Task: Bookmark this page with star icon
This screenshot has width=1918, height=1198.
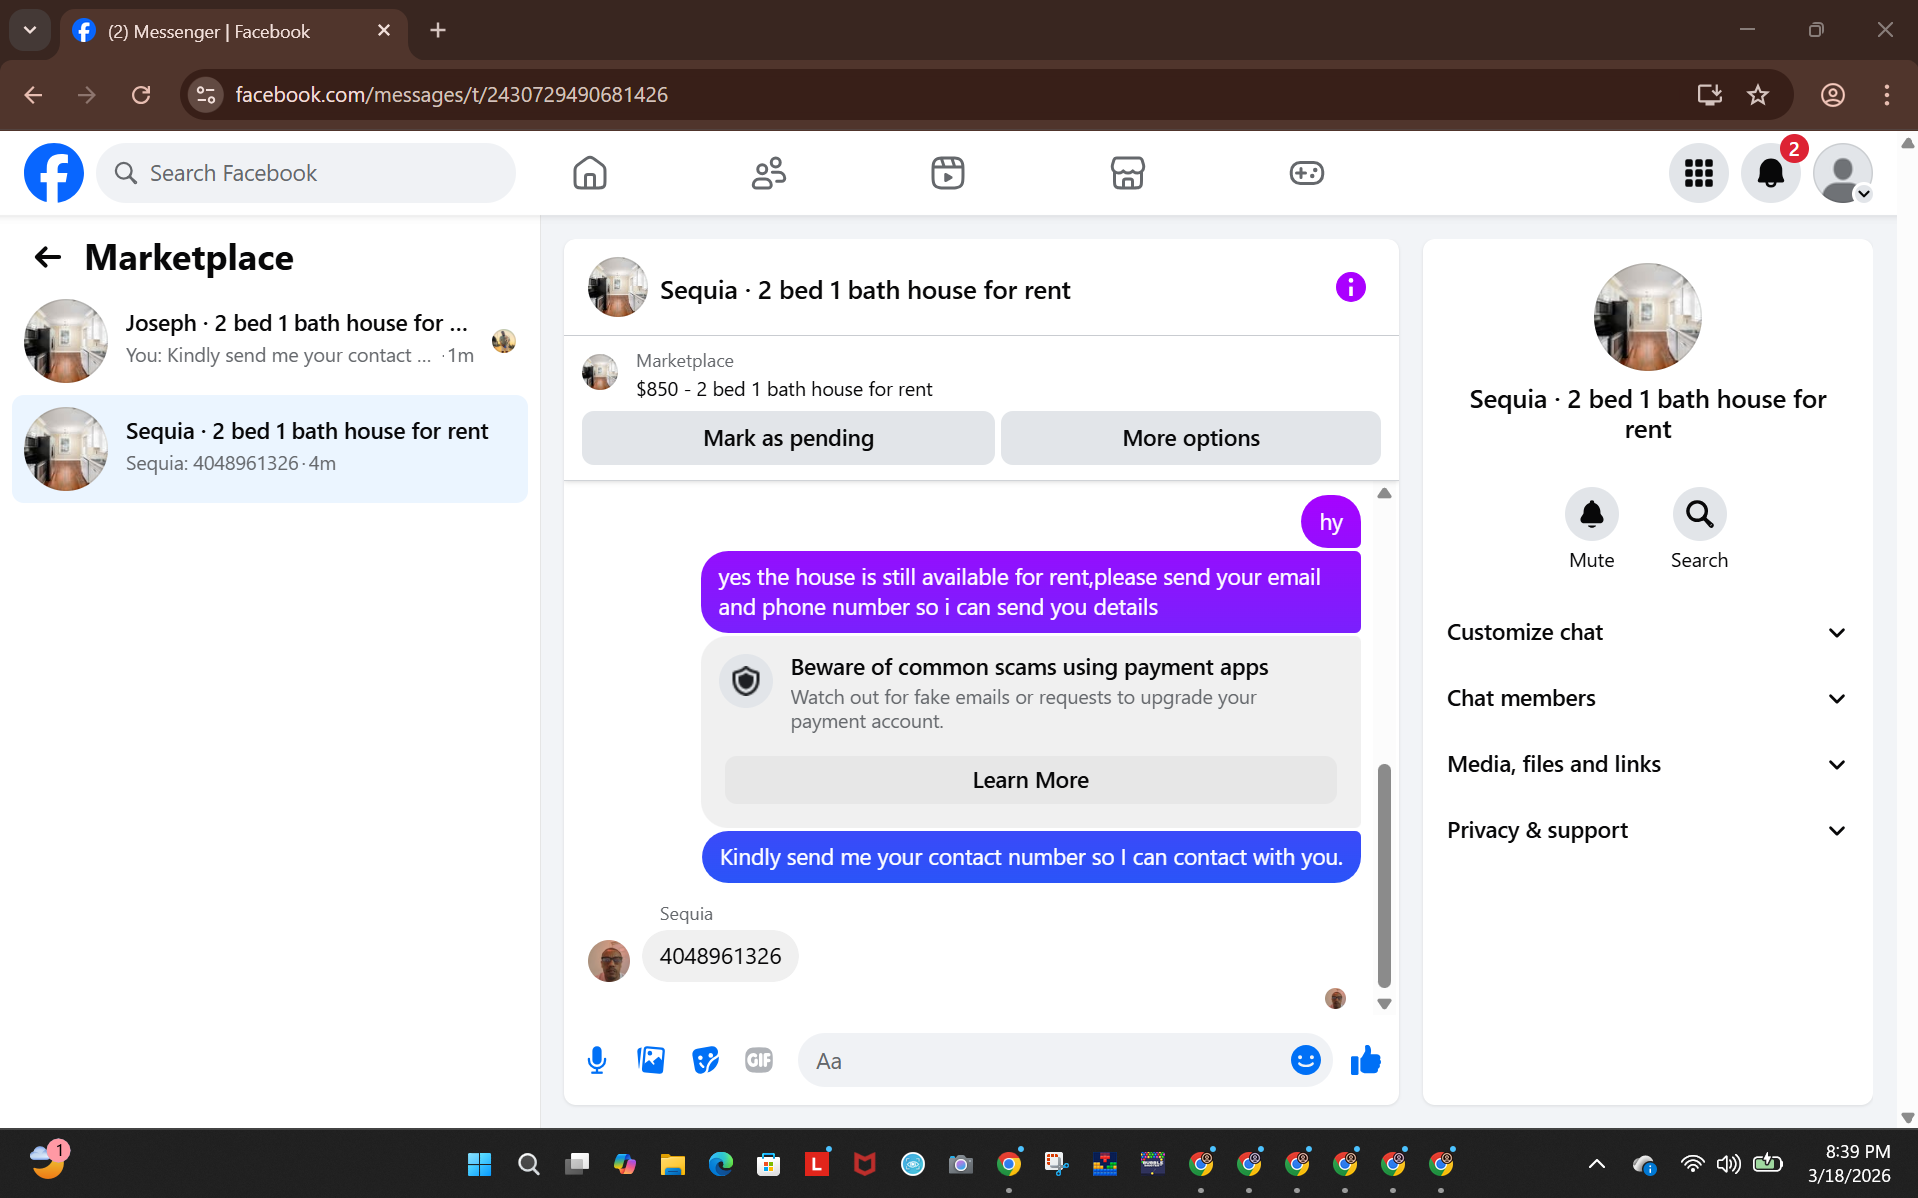Action: tap(1758, 95)
